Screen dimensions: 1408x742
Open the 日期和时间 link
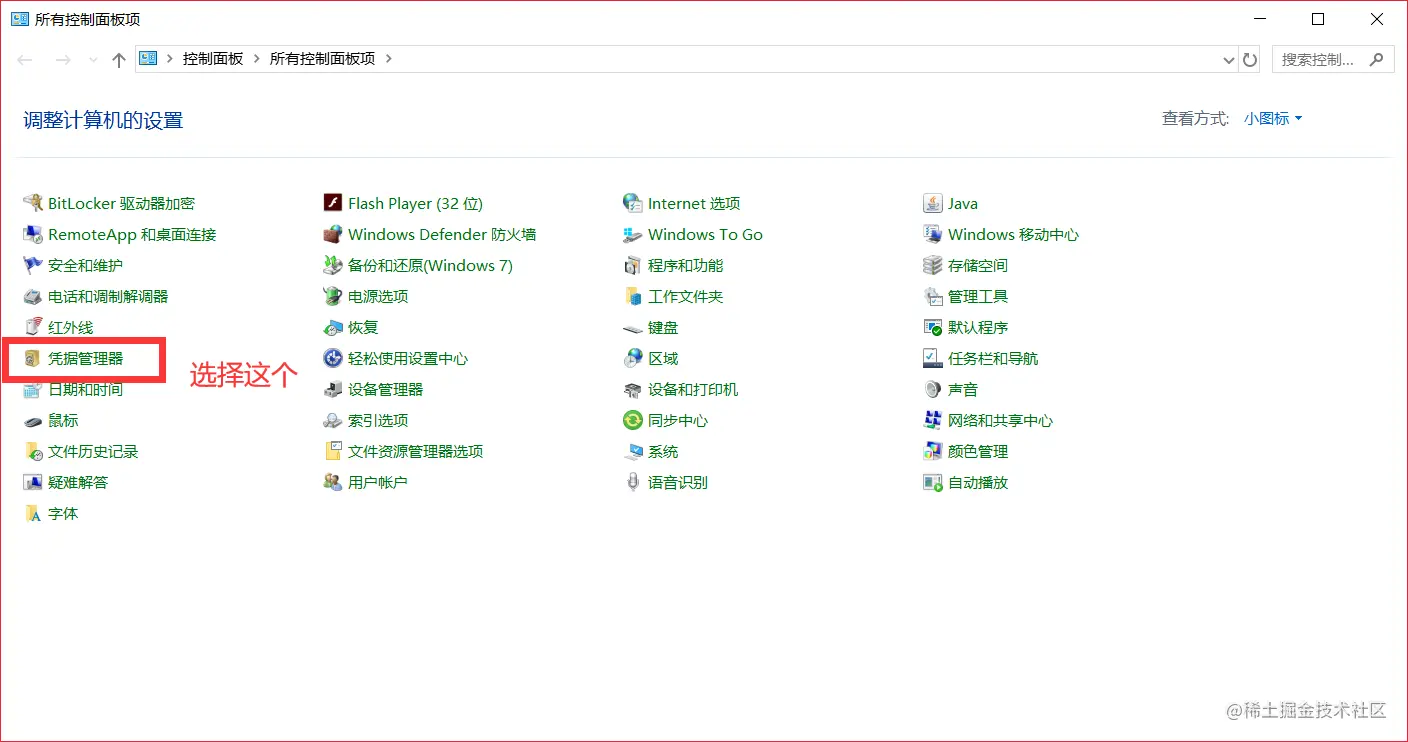coord(85,389)
